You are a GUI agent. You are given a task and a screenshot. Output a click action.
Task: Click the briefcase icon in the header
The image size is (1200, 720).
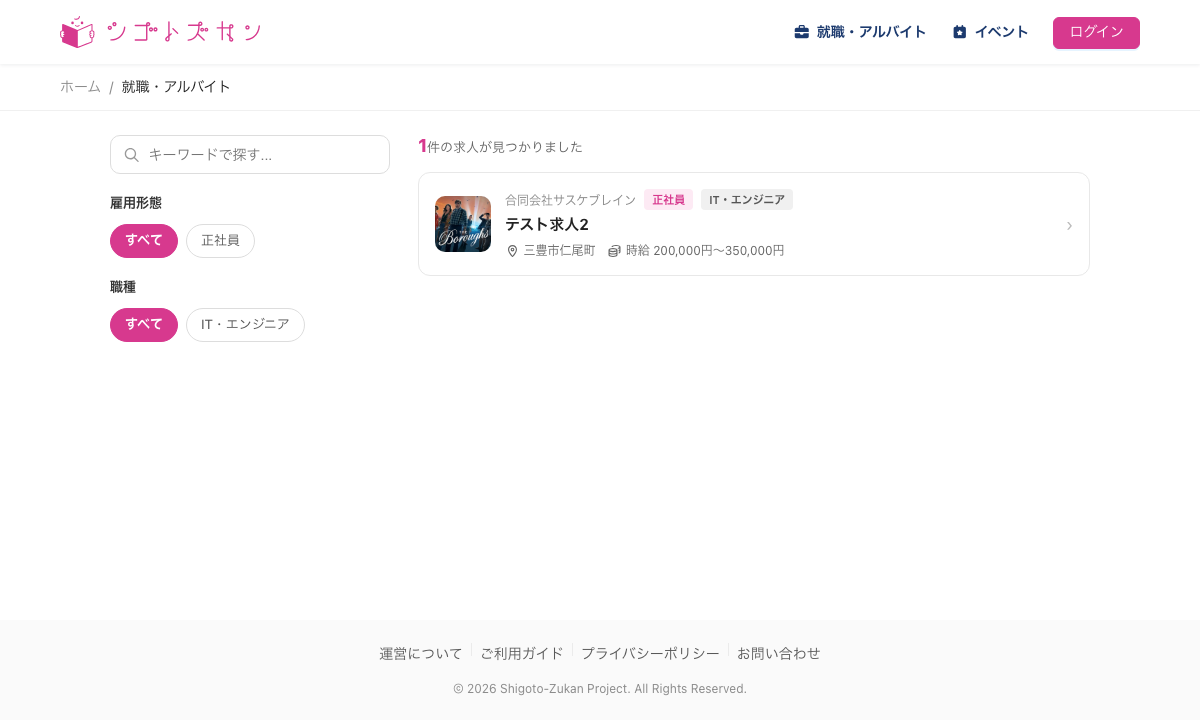coord(802,32)
